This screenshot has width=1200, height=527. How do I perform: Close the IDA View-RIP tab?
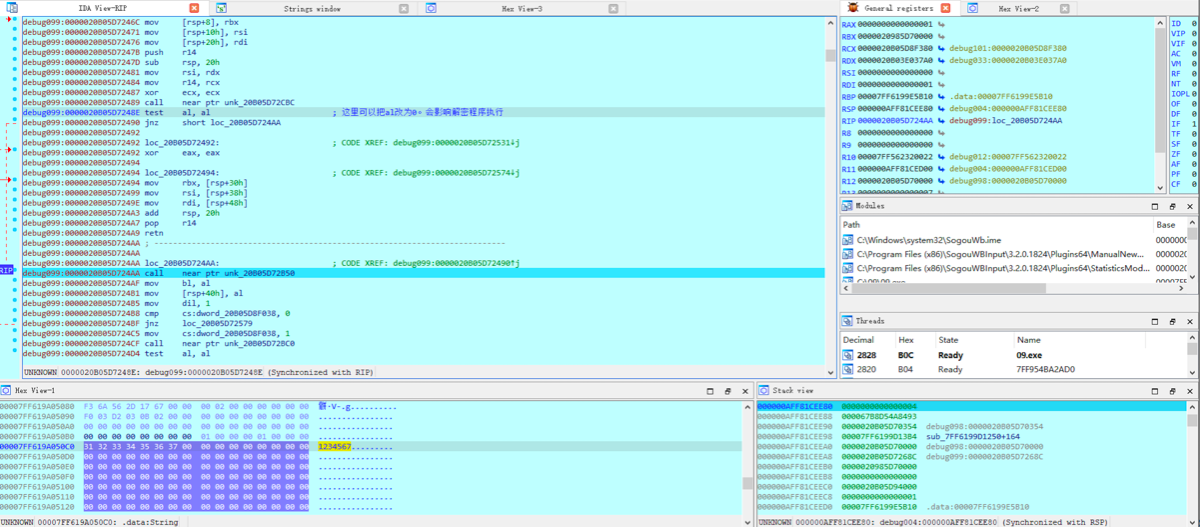point(194,8)
